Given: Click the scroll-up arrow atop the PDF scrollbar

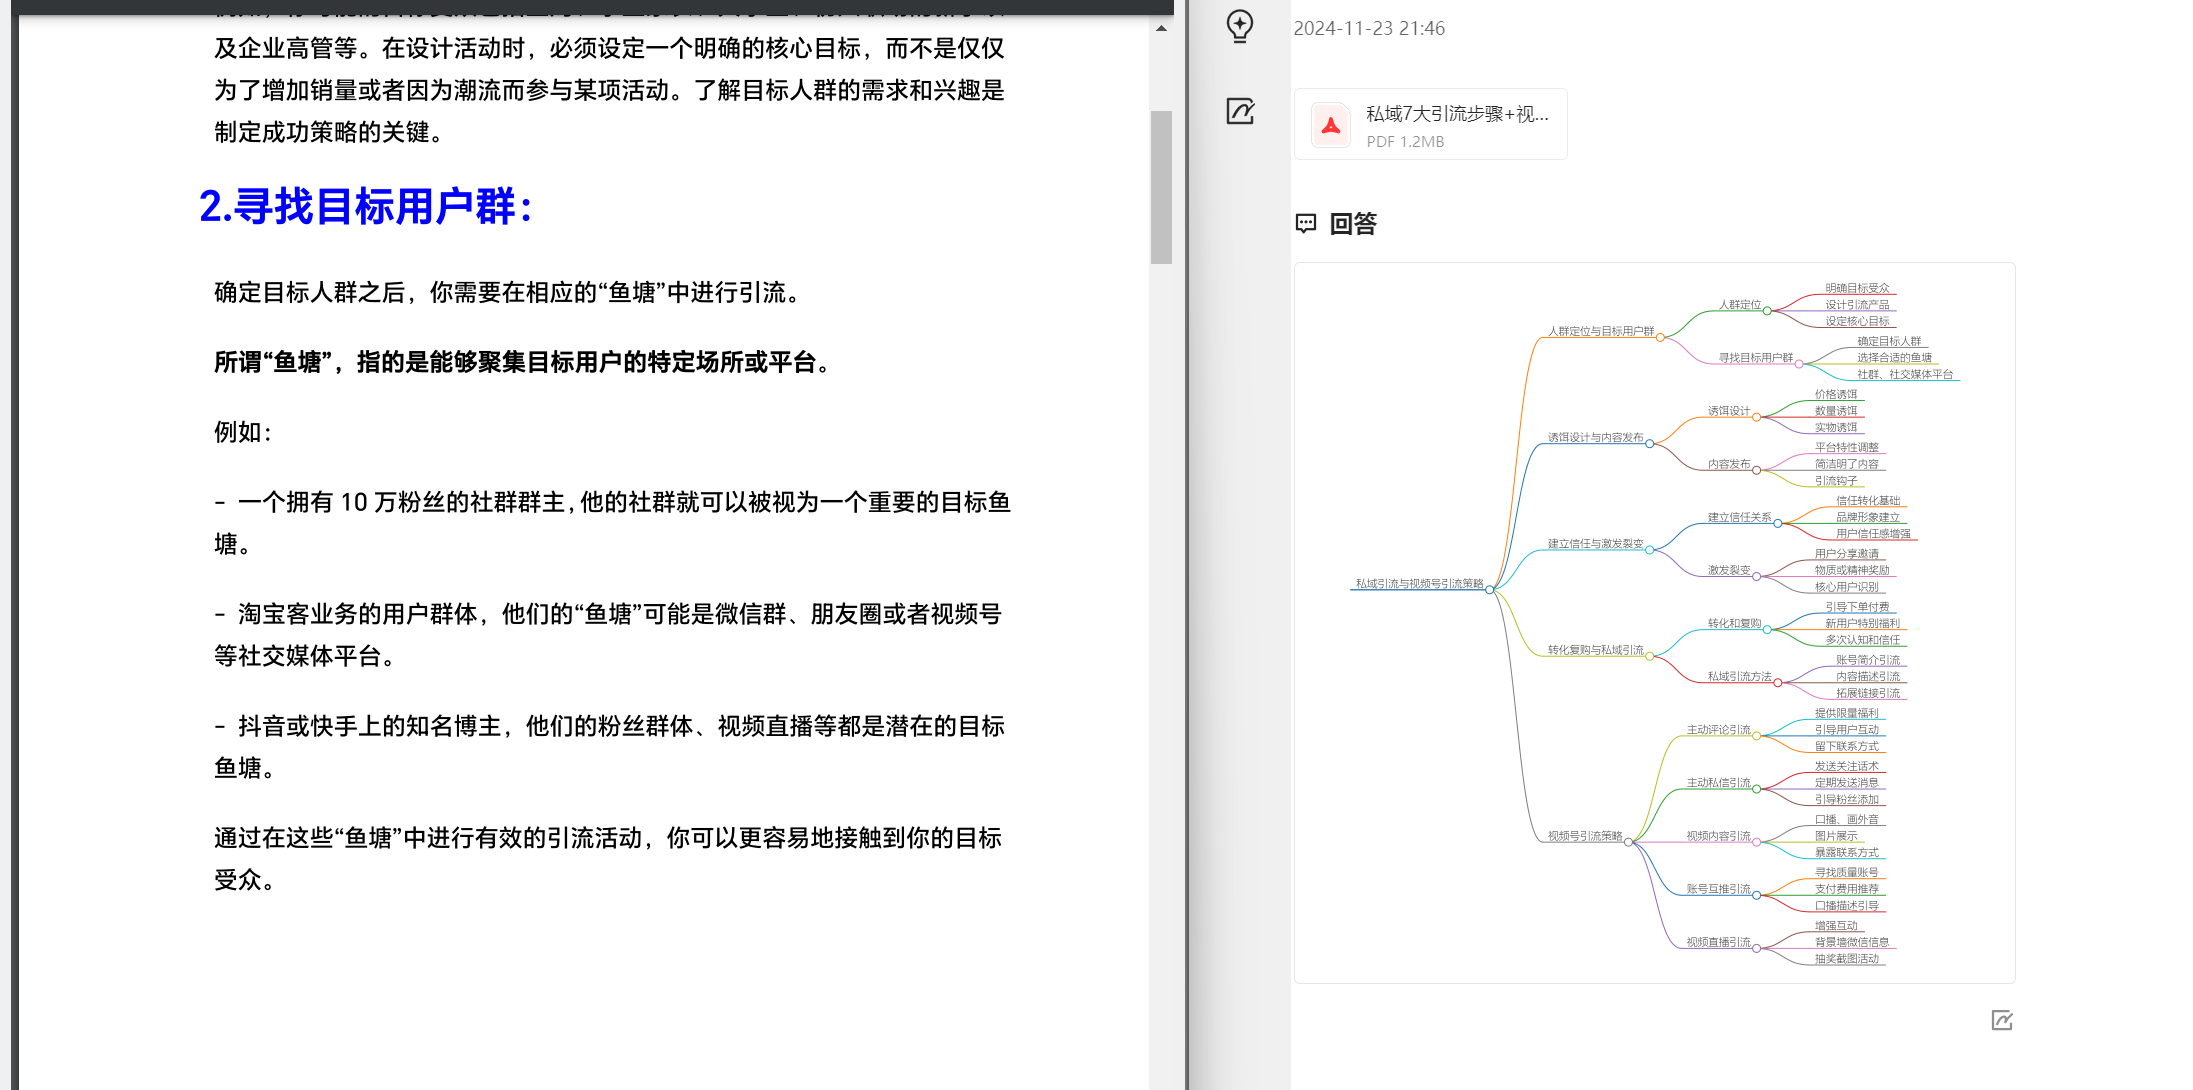Looking at the screenshot, I should point(1162,27).
